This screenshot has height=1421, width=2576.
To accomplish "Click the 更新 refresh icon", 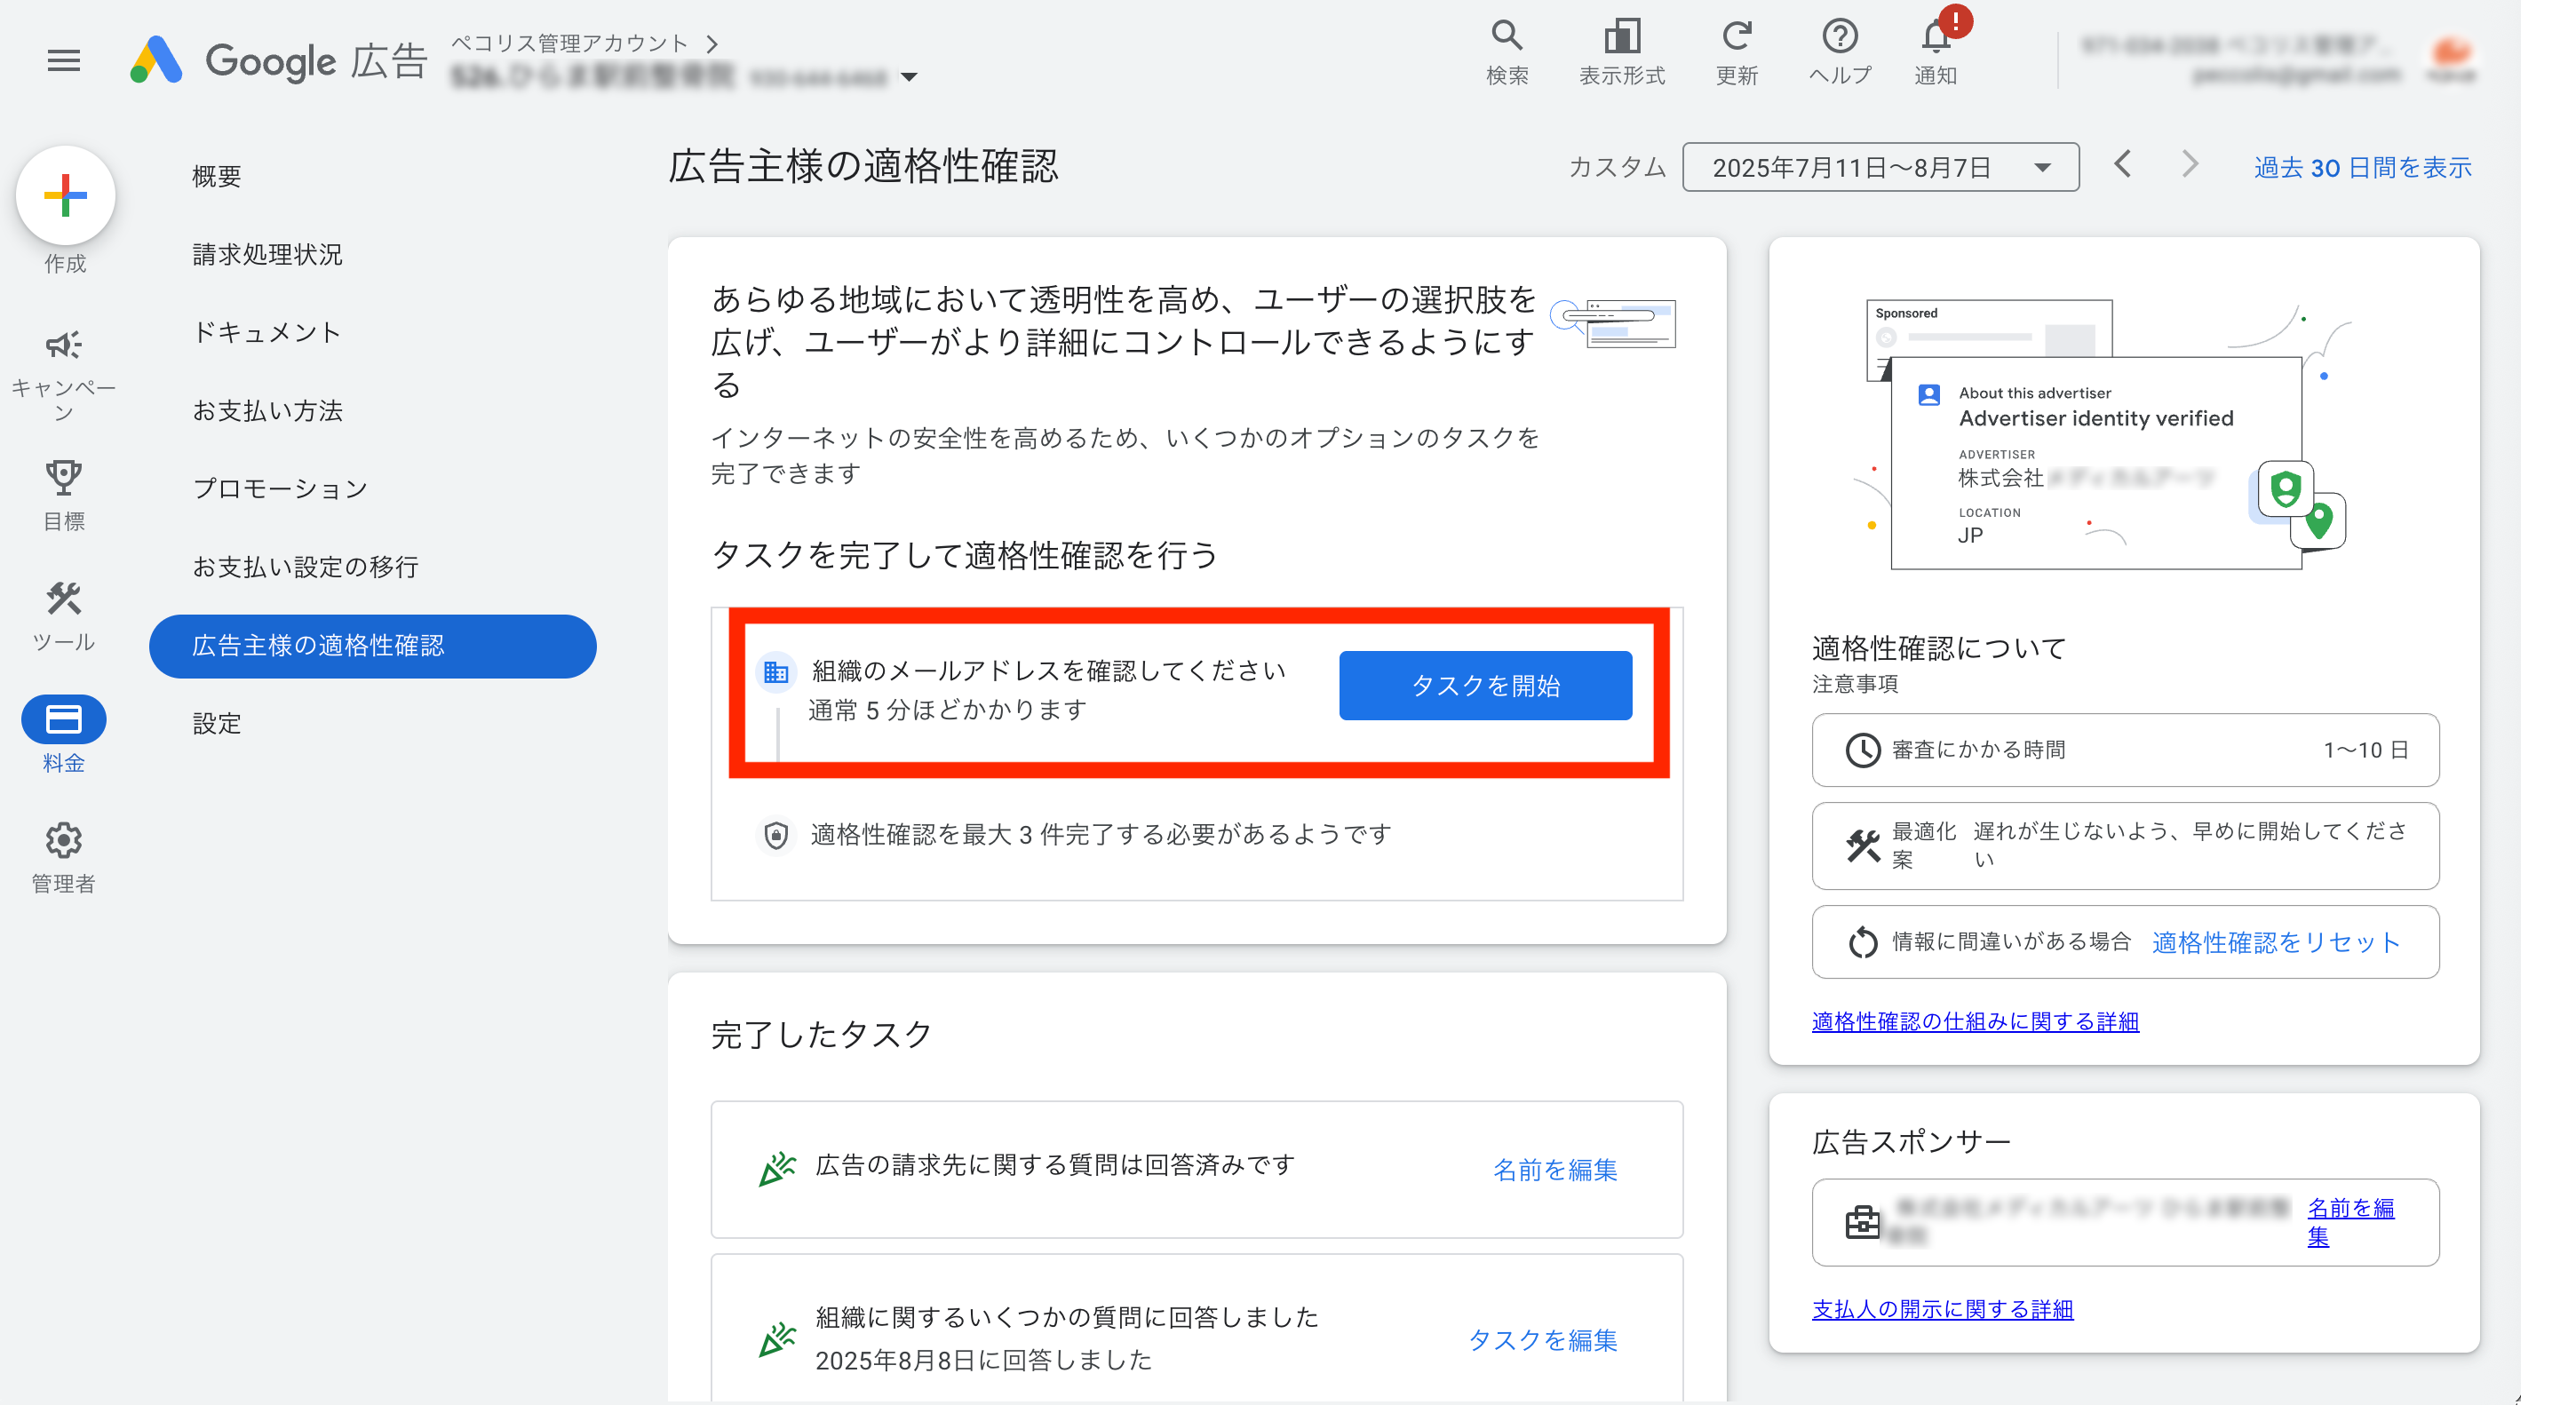I will point(1736,37).
